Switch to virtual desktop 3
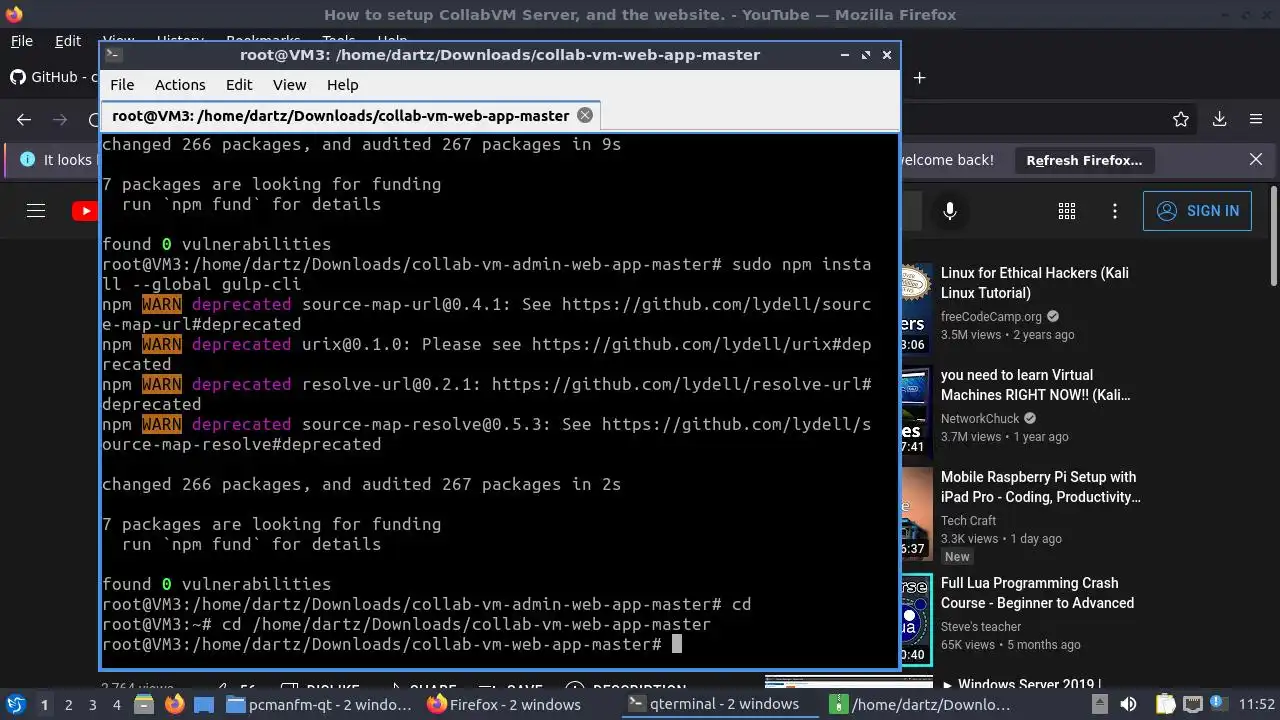The image size is (1280, 720). coord(92,705)
